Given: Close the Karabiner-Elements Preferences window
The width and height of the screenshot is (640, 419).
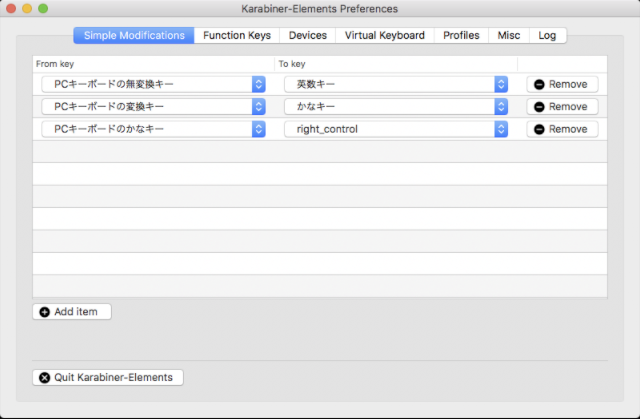Looking at the screenshot, I should tap(11, 9).
